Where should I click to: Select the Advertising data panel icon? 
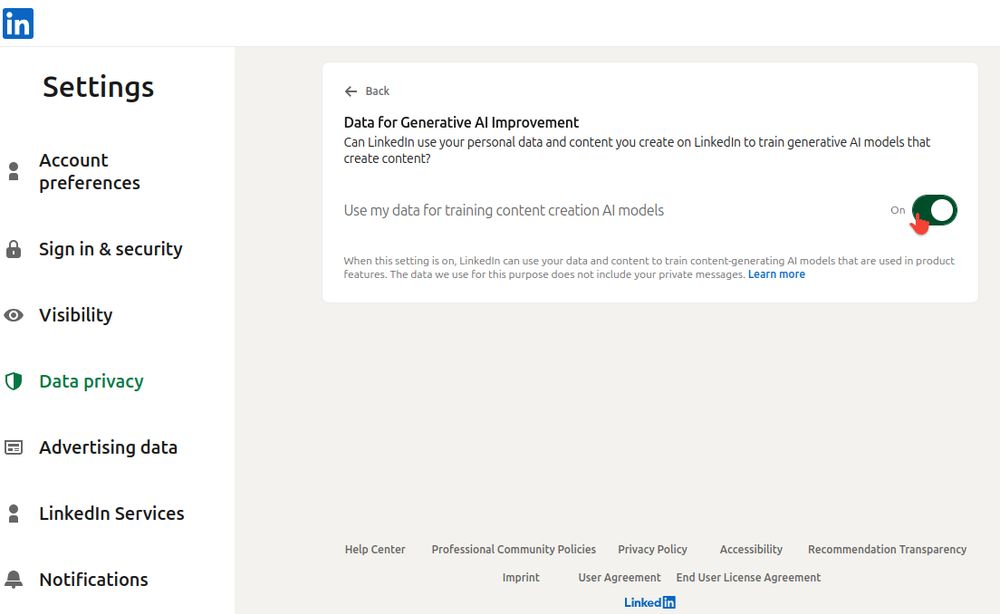15,447
